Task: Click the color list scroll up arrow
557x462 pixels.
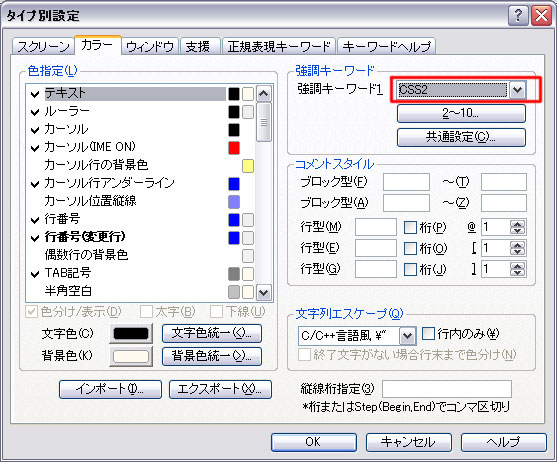Action: click(264, 94)
